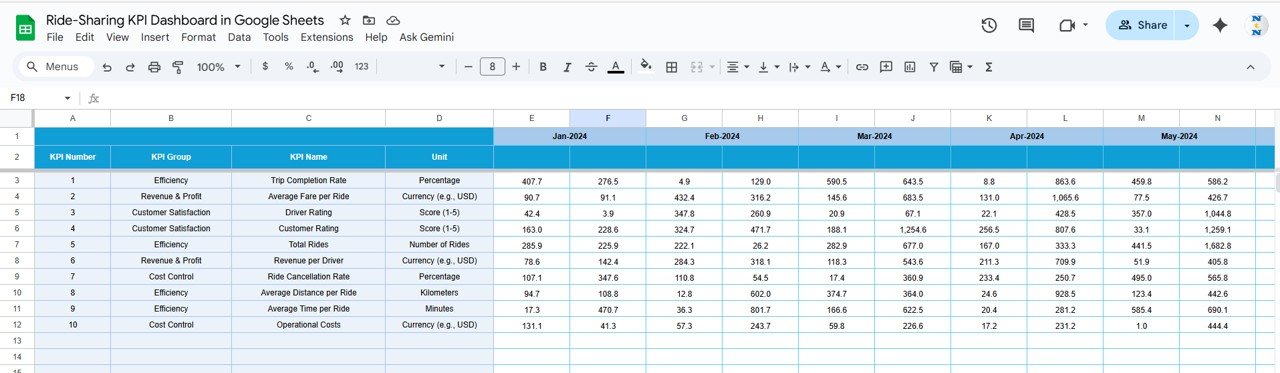Open the borders tool
1280x373 pixels.
tap(672, 67)
